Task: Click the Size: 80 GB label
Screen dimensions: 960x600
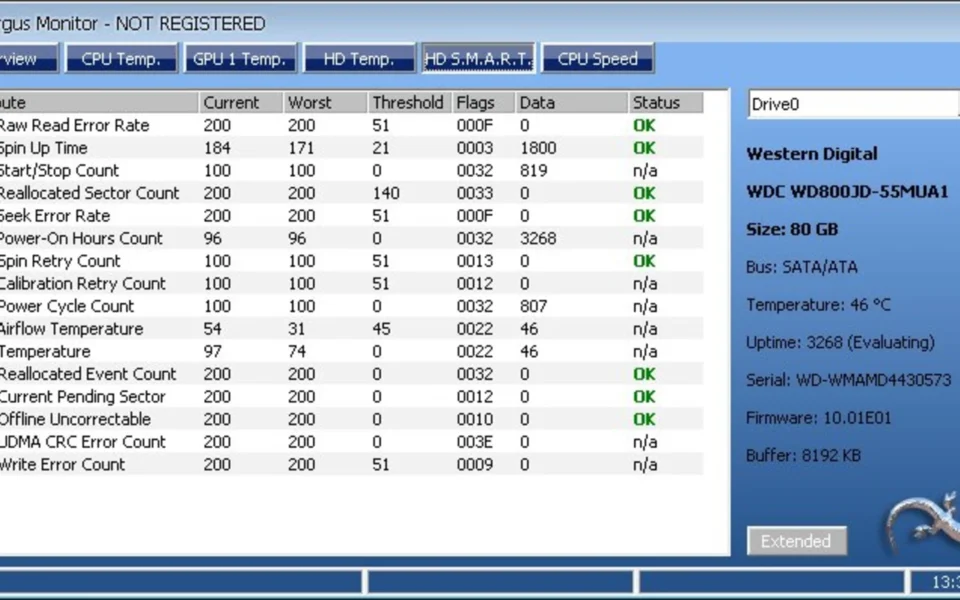Action: pyautogui.click(x=792, y=229)
